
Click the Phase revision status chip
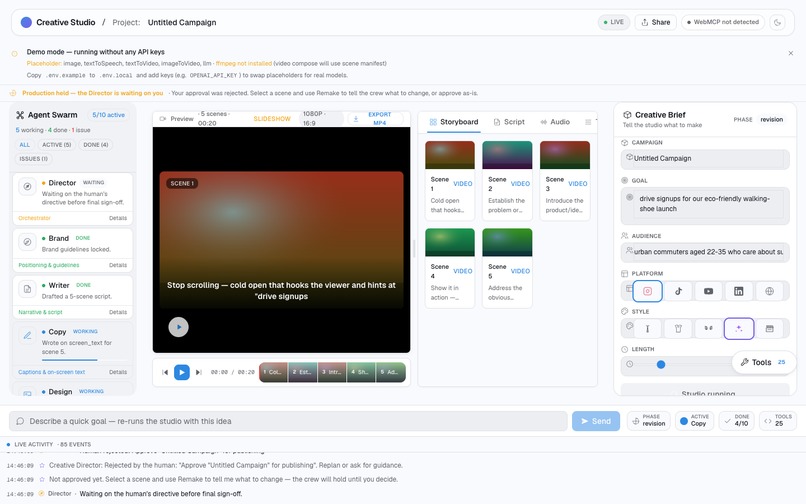pyautogui.click(x=648, y=421)
